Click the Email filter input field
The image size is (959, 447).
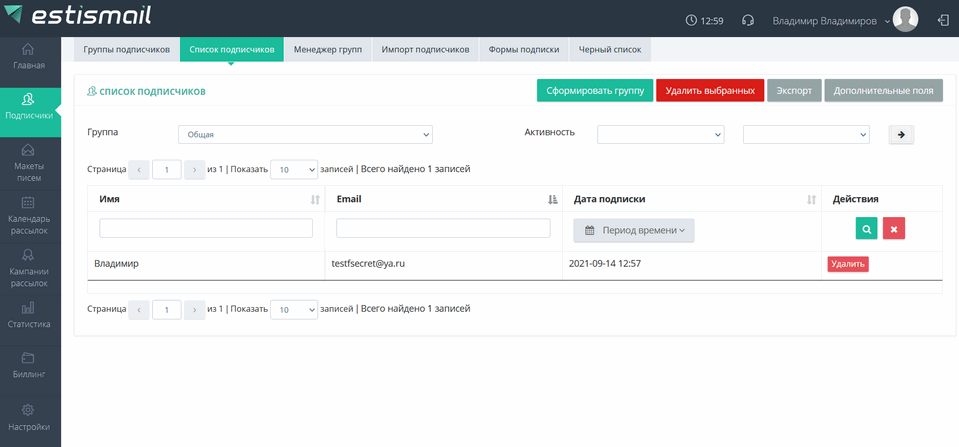(443, 229)
